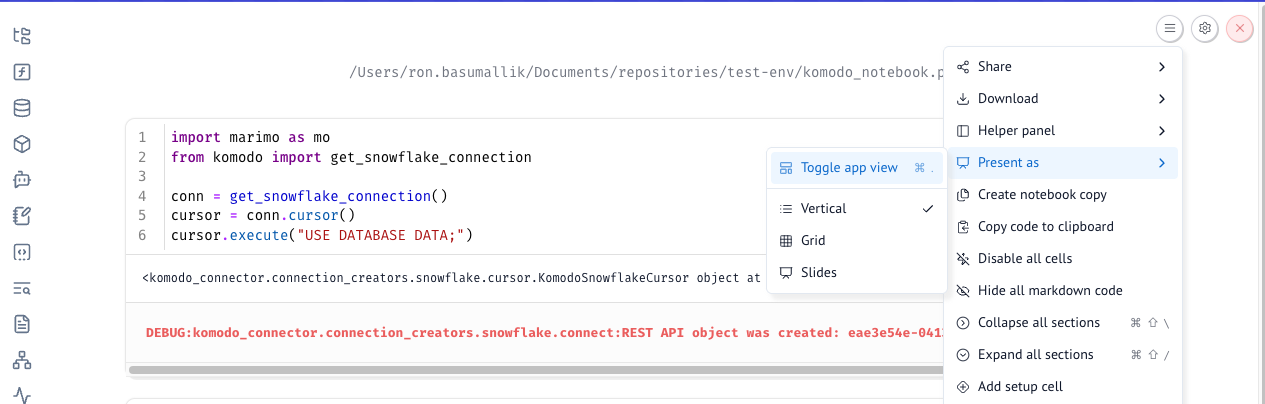Expand the Share submenu
Screen dimensions: 1265x404
coord(1062,67)
